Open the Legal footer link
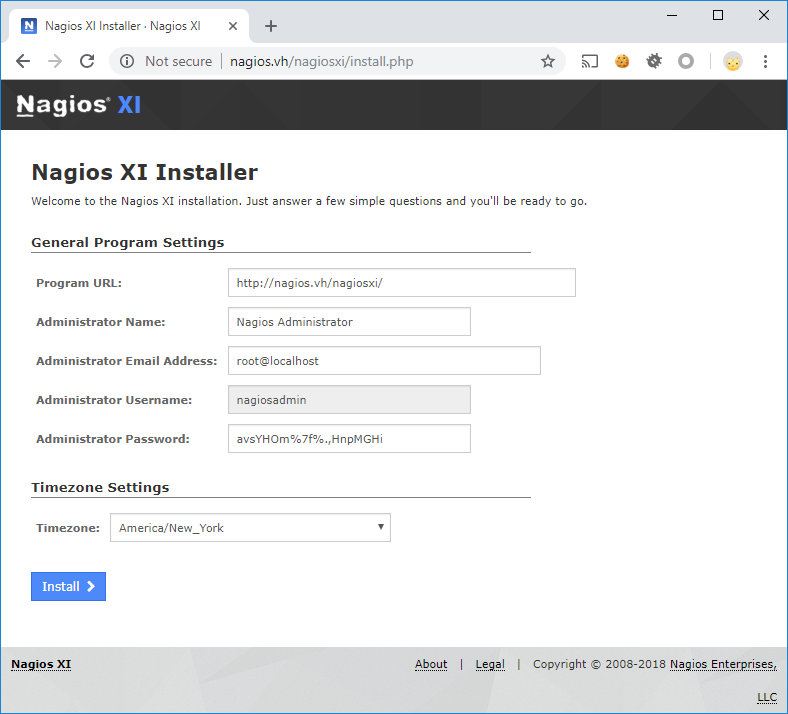Viewport: 788px width, 714px height. click(x=490, y=664)
